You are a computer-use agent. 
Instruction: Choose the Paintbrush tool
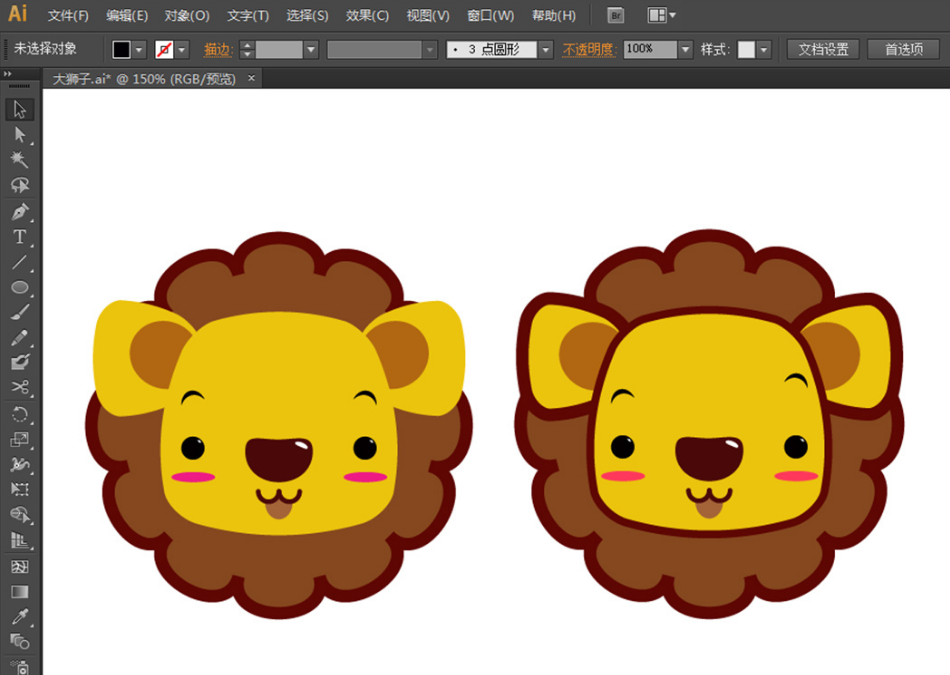19,313
